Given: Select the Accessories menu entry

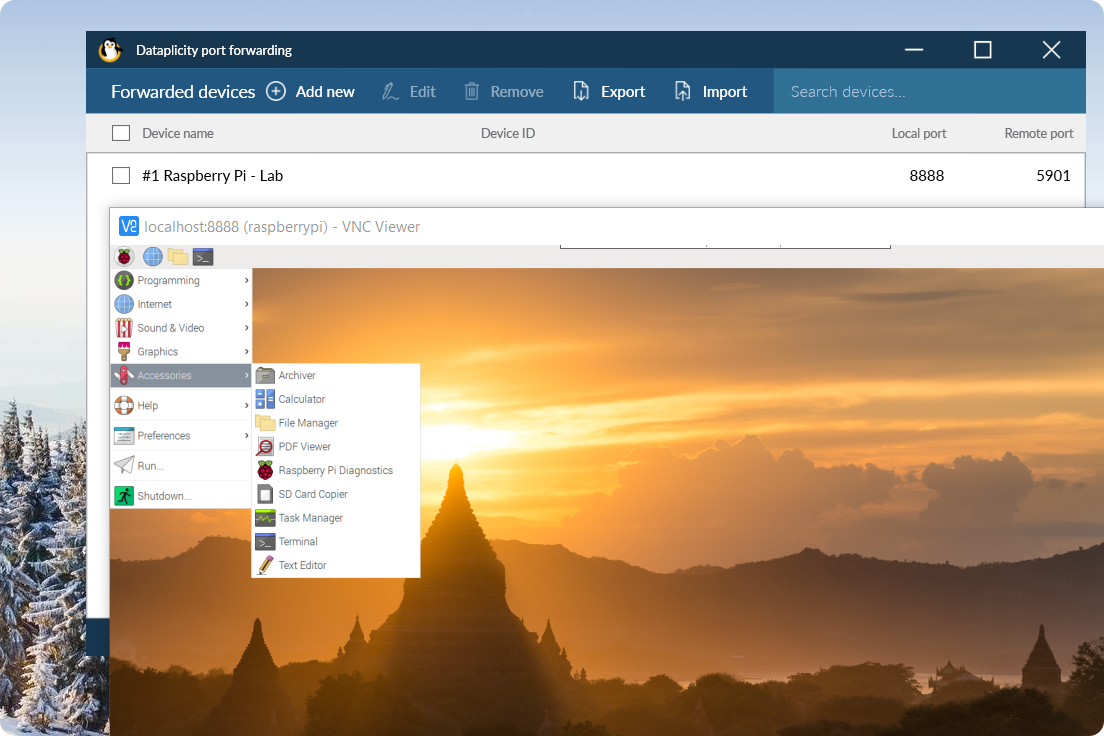Looking at the screenshot, I should (182, 375).
